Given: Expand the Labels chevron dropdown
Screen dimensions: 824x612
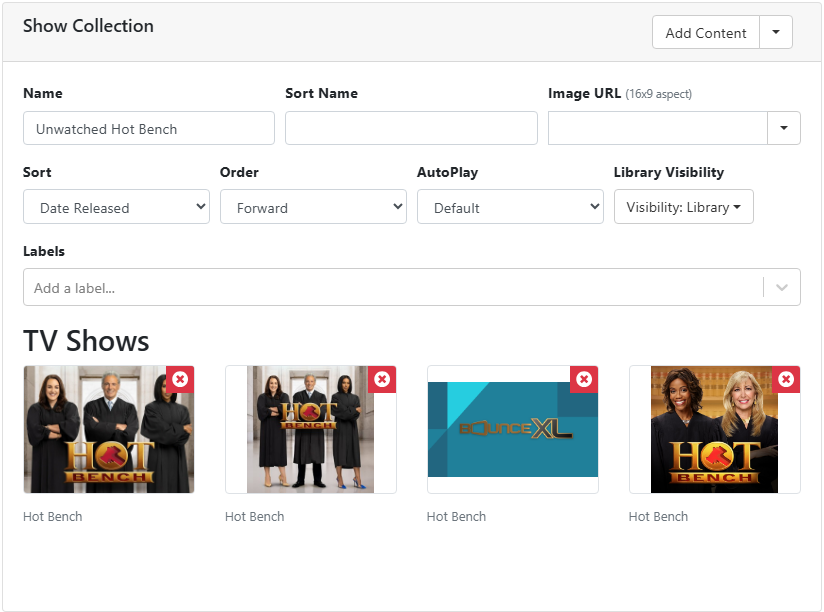Looking at the screenshot, I should (x=782, y=288).
